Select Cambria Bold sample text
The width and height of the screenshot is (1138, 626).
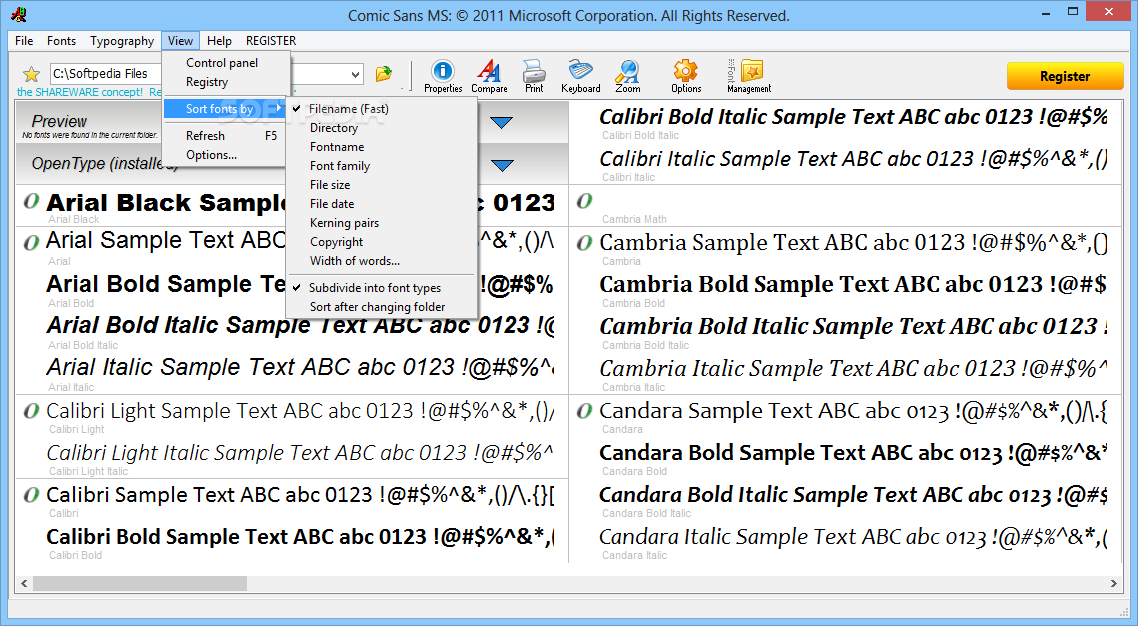click(x=854, y=285)
